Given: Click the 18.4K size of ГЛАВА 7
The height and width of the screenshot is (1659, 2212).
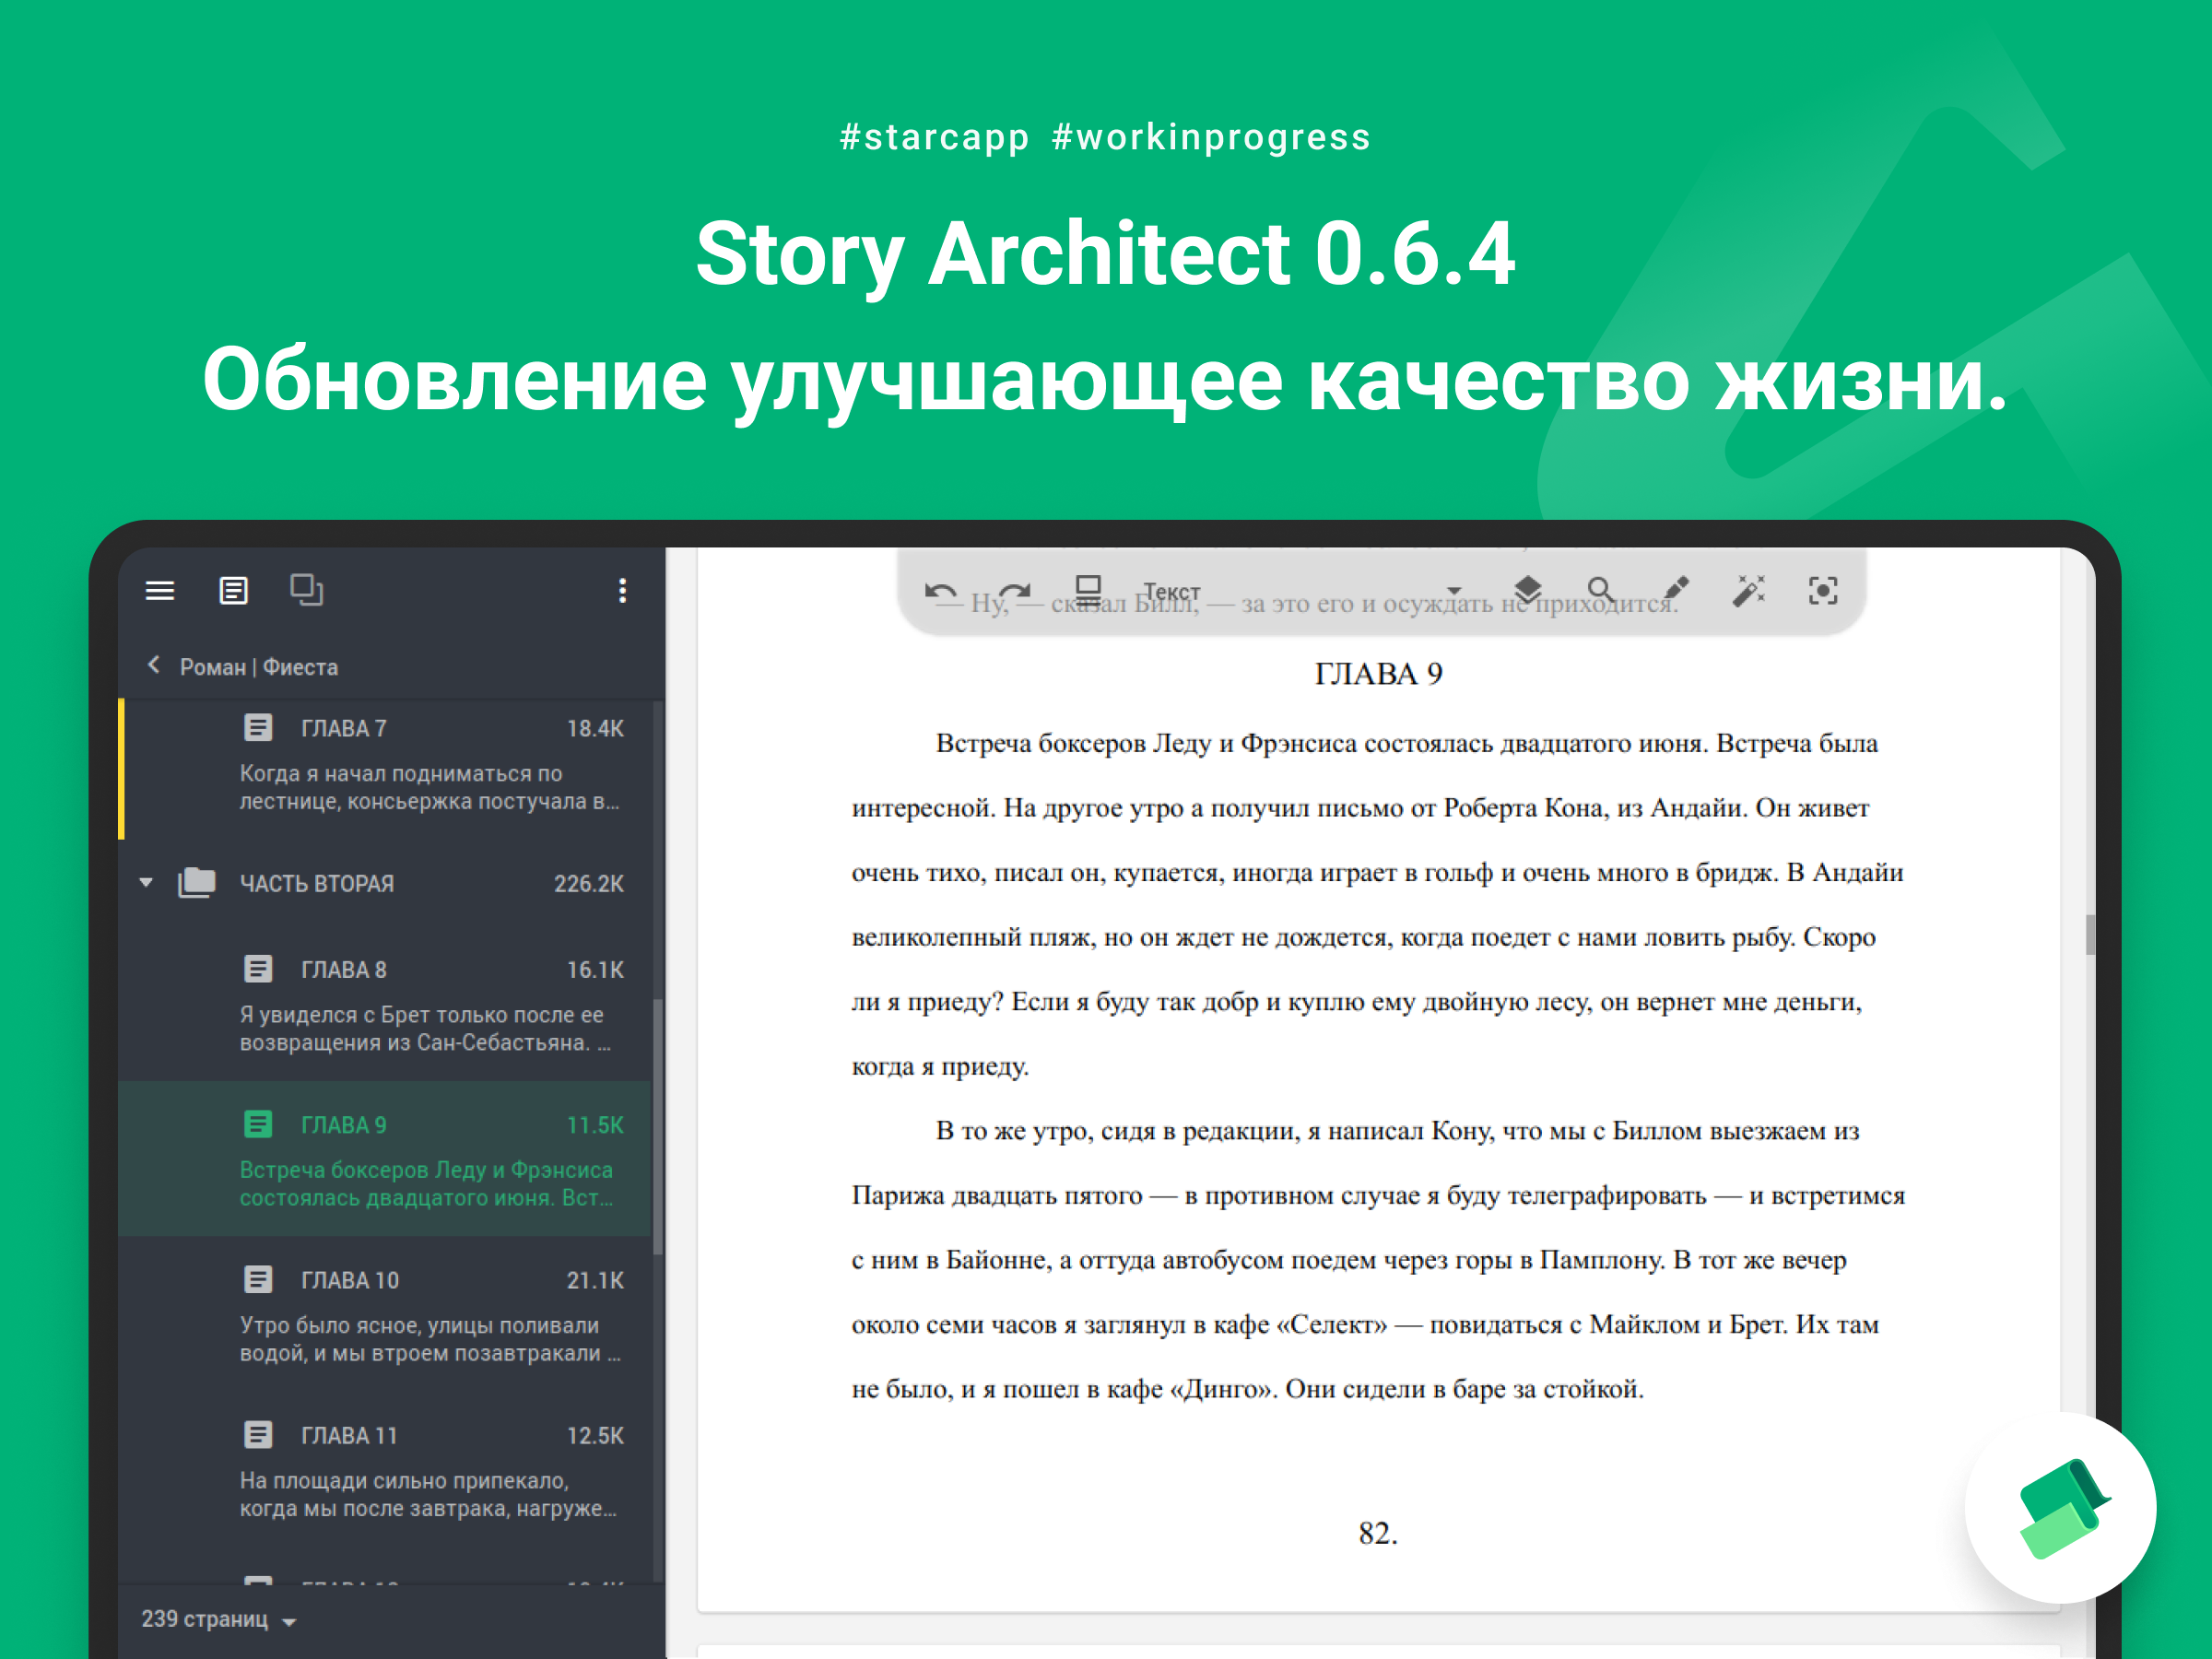Looking at the screenshot, I should (595, 729).
